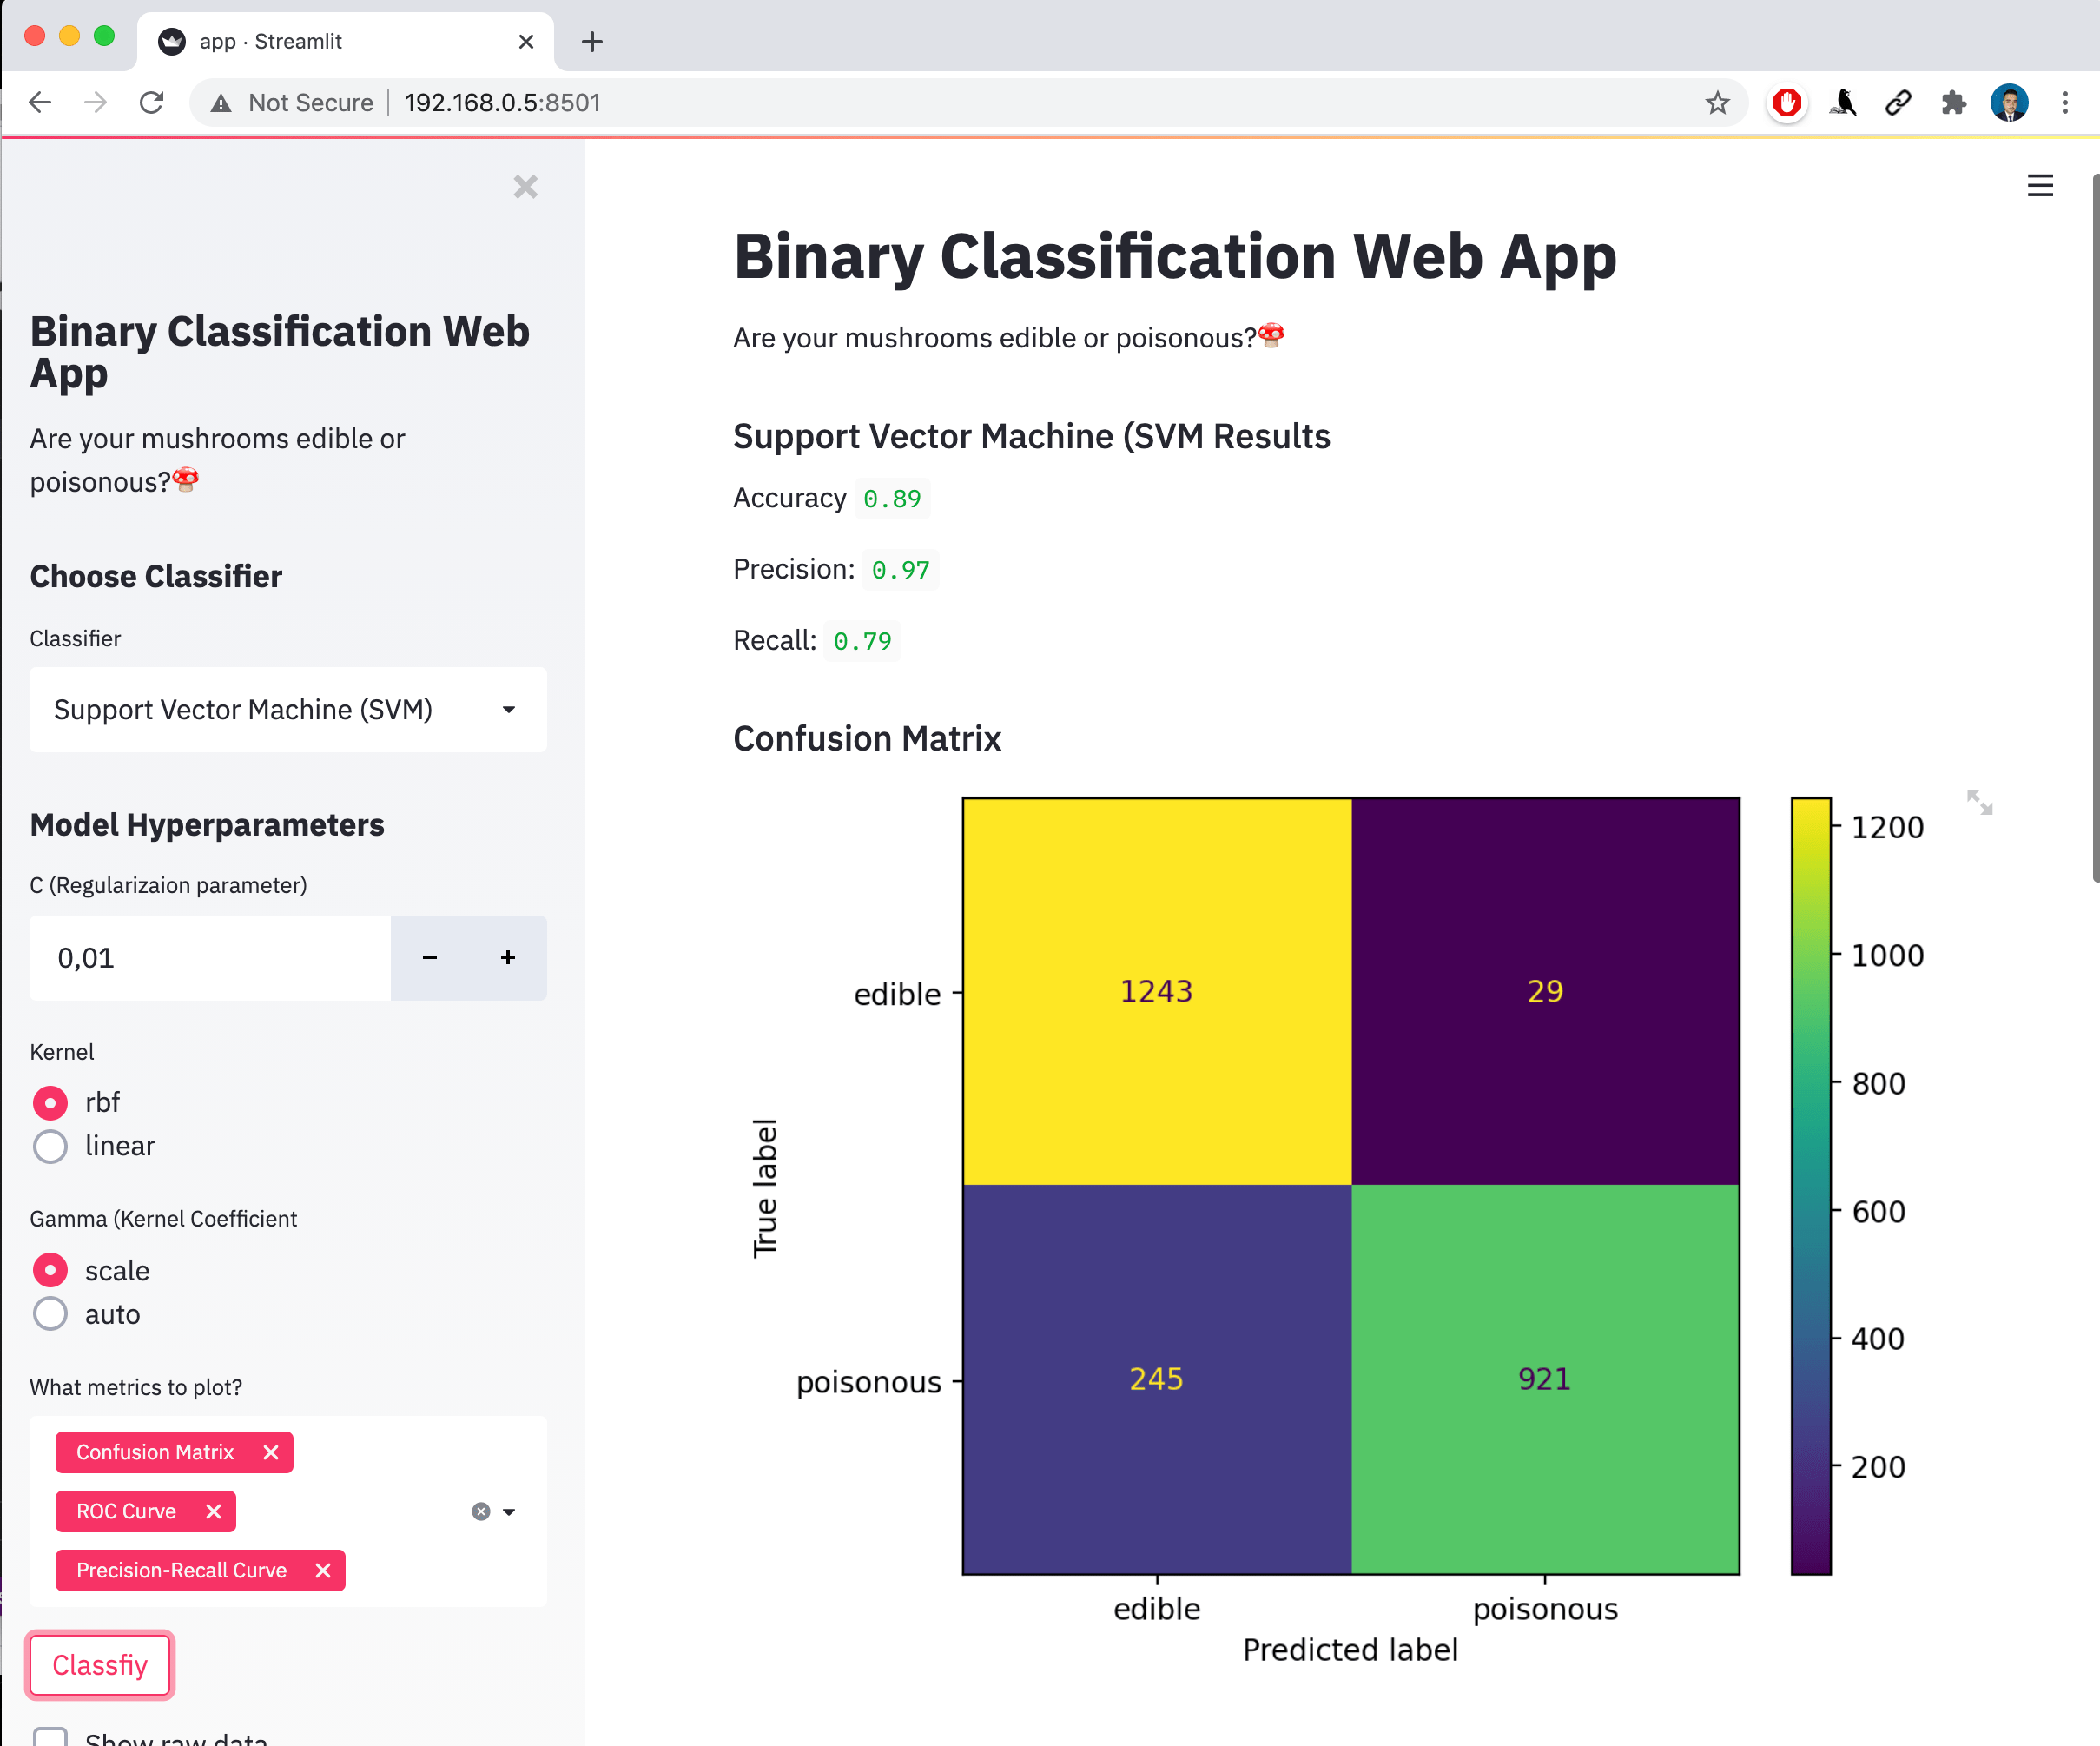Go back in browser history
Viewport: 2100px width, 1746px height.
[41, 103]
